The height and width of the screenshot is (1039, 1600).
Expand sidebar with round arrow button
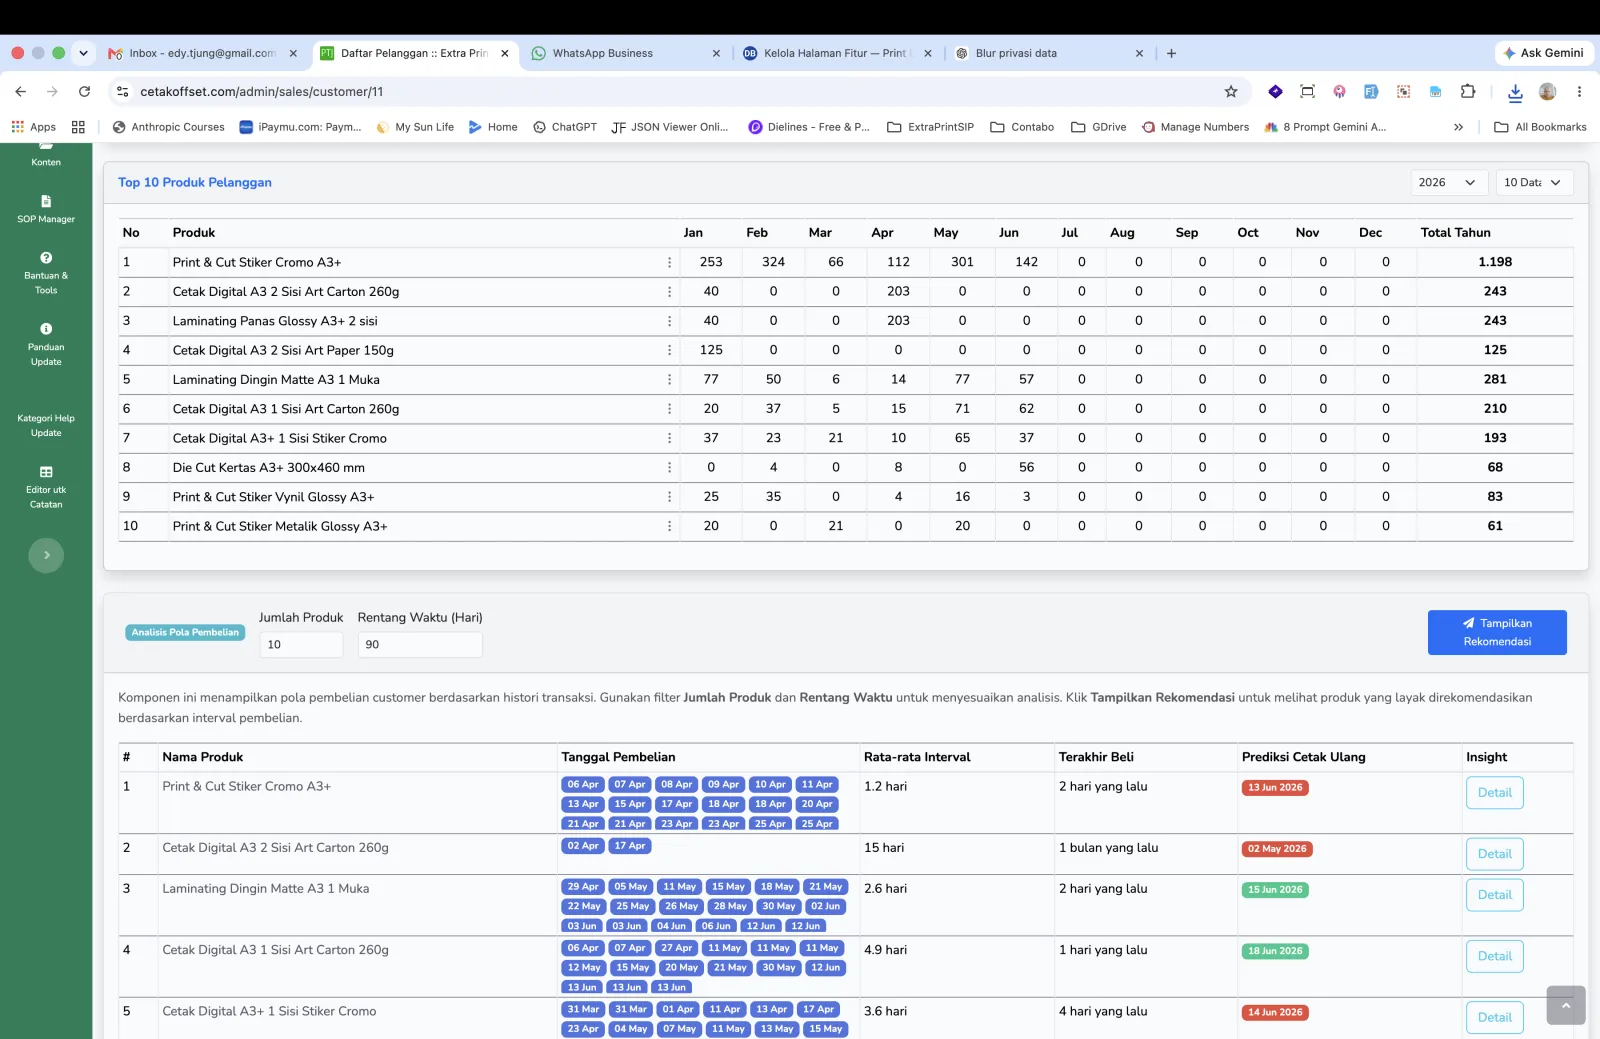[46, 555]
